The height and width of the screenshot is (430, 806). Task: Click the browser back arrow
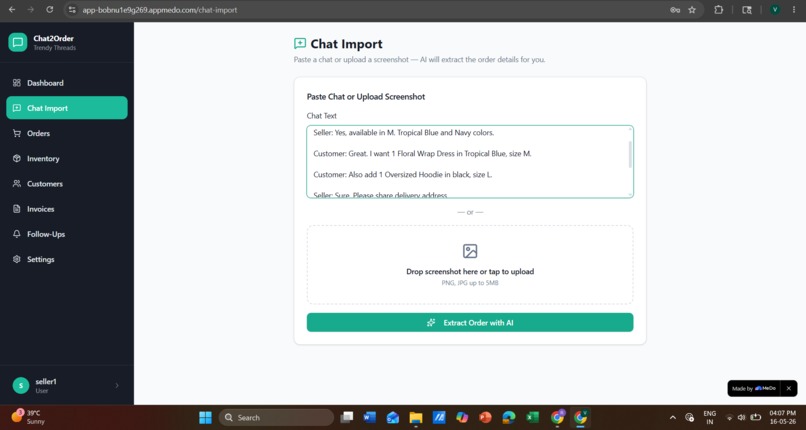[12, 10]
